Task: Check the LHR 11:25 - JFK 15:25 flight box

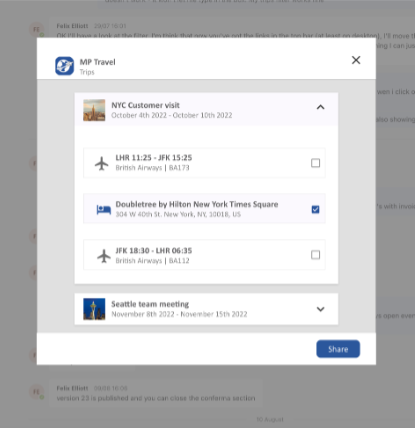Action: pos(315,163)
